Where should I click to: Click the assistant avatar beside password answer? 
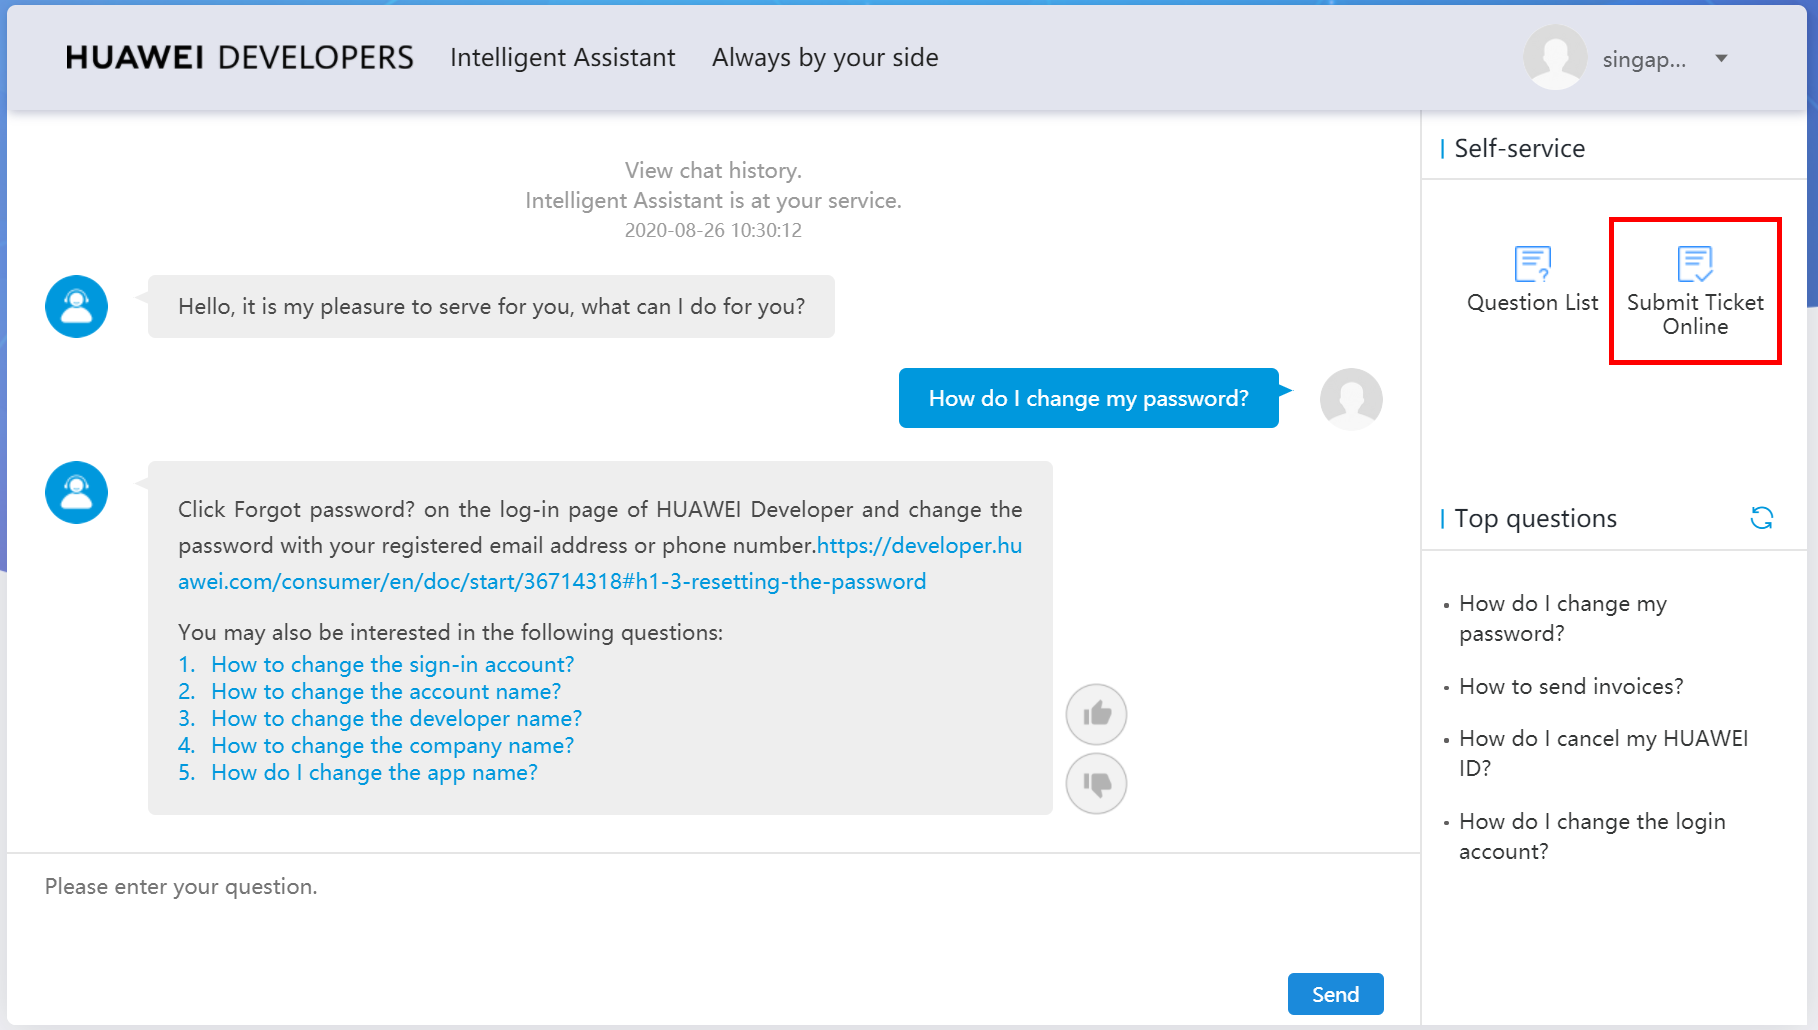76,492
